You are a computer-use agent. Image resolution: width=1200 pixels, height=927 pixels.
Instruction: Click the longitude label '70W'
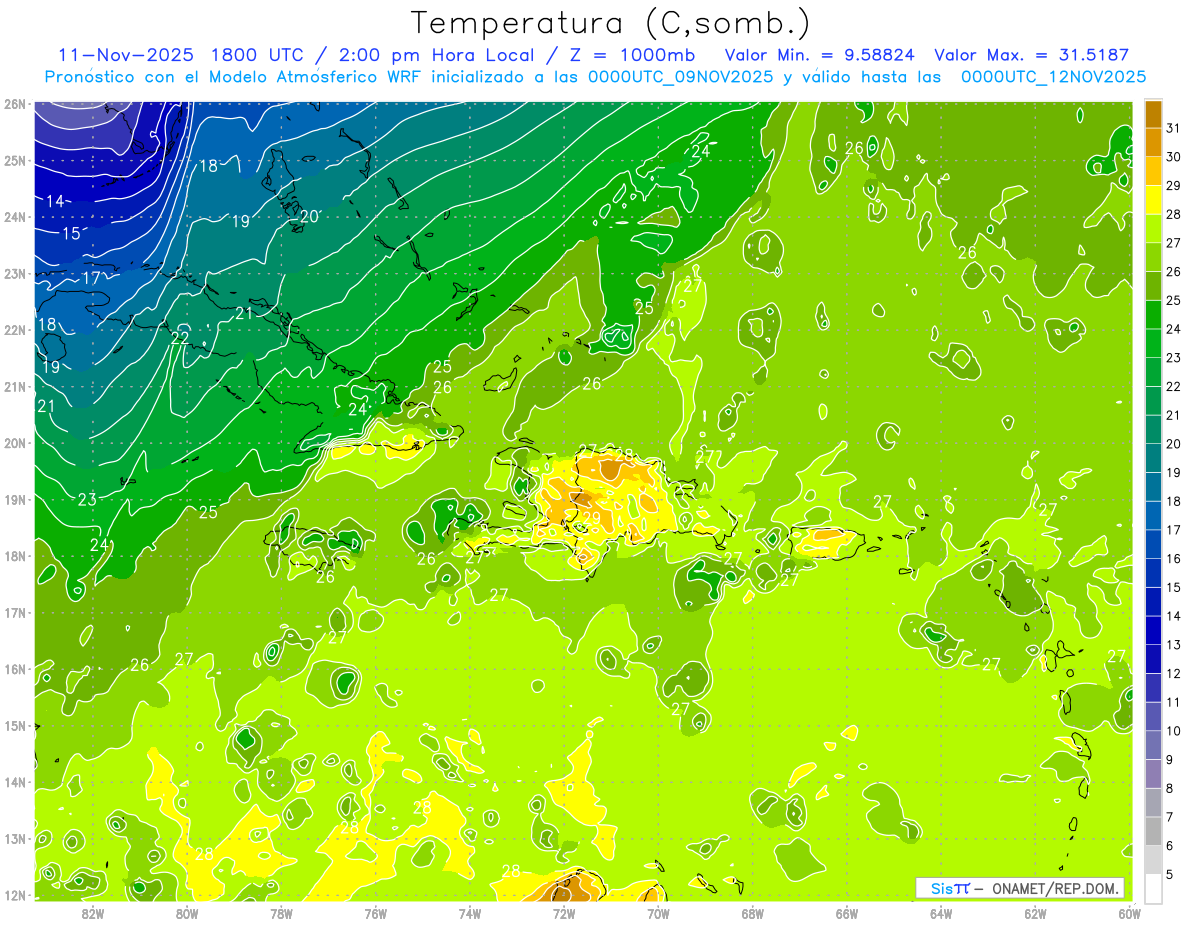(x=658, y=913)
